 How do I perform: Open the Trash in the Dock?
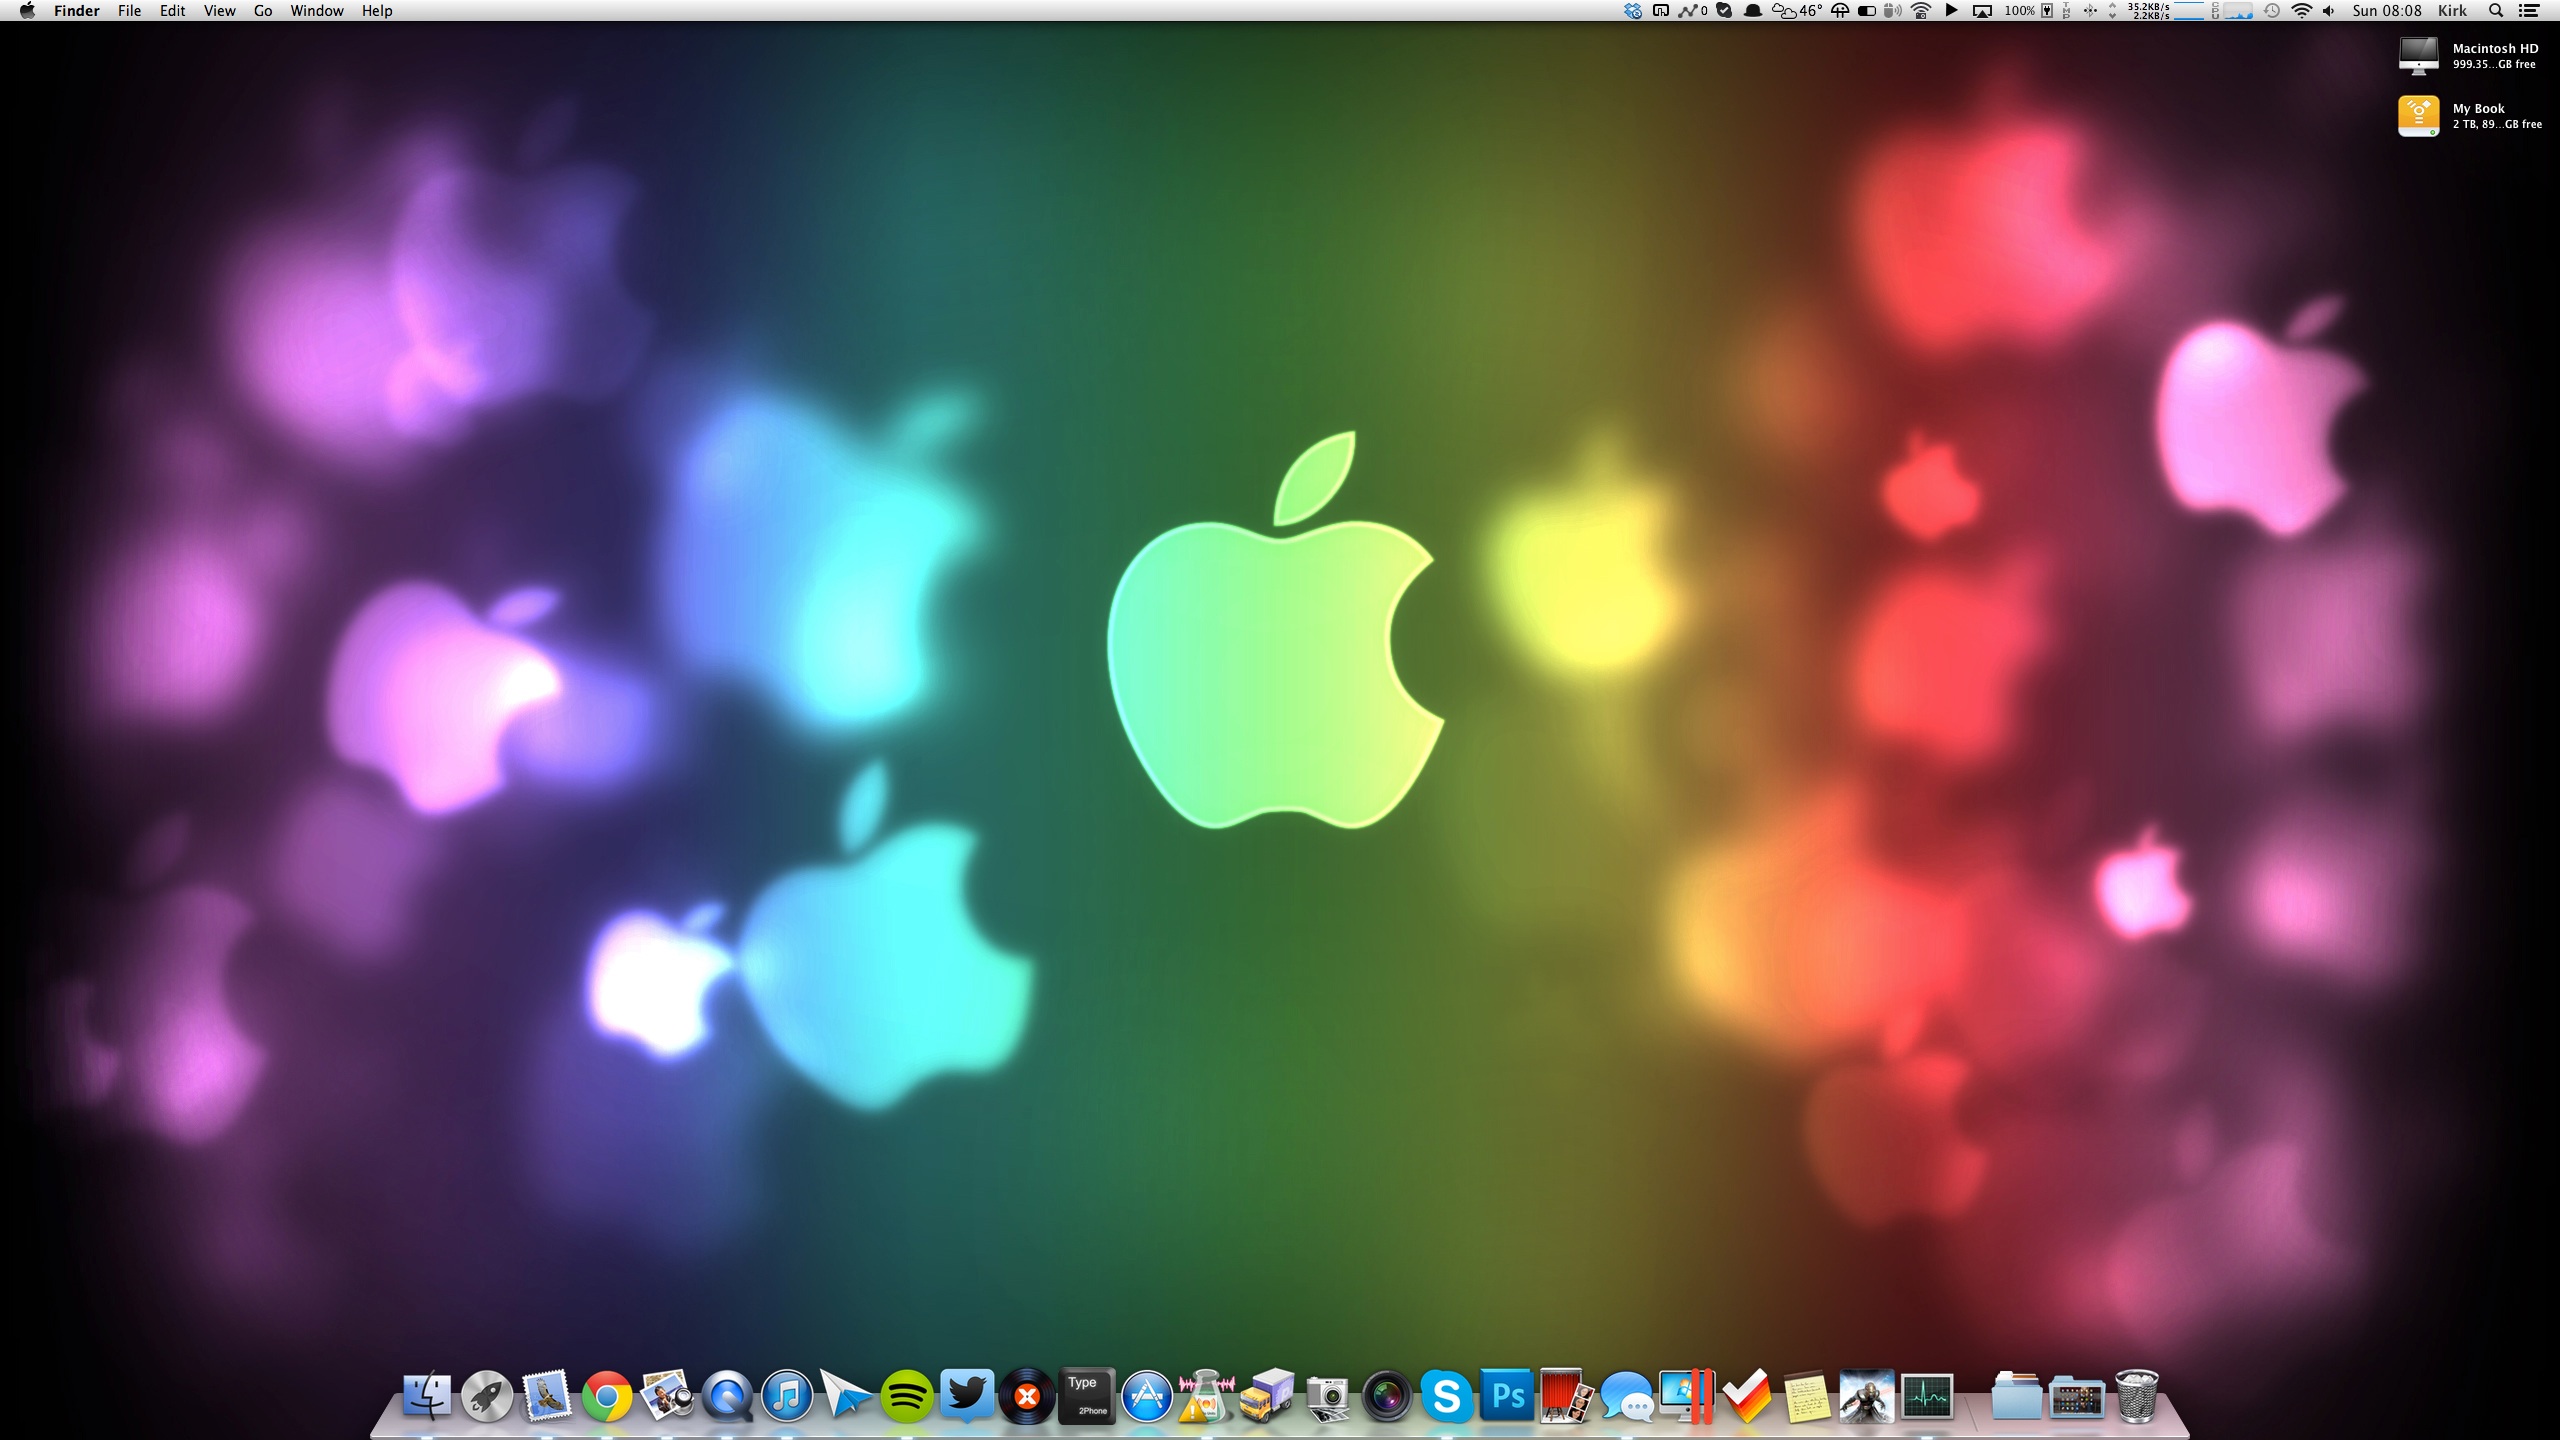2136,1396
